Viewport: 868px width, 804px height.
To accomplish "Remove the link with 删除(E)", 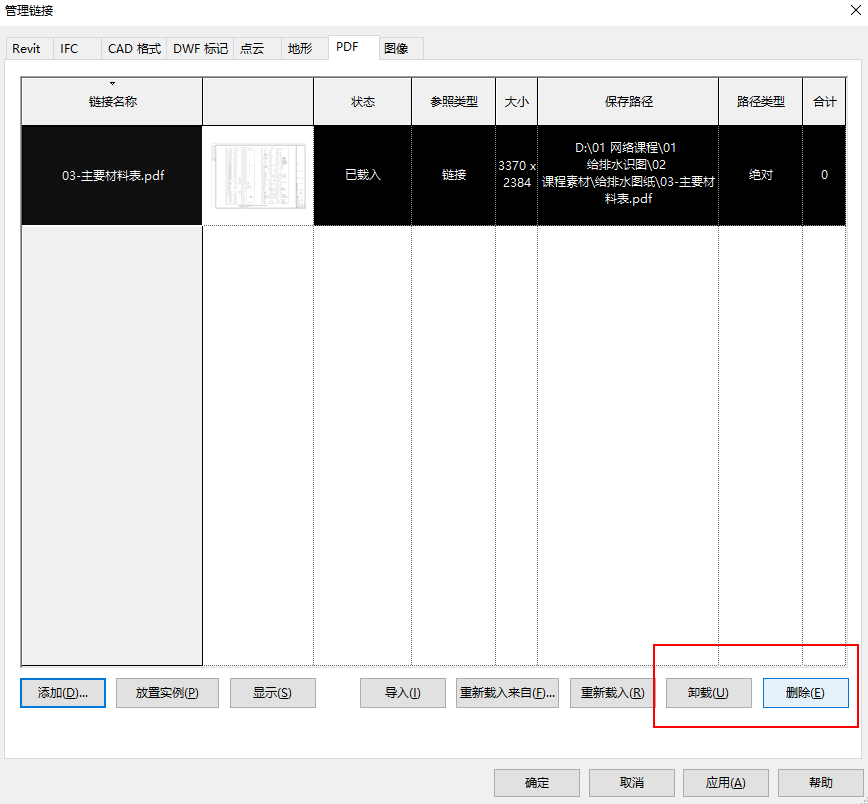I will pos(805,693).
